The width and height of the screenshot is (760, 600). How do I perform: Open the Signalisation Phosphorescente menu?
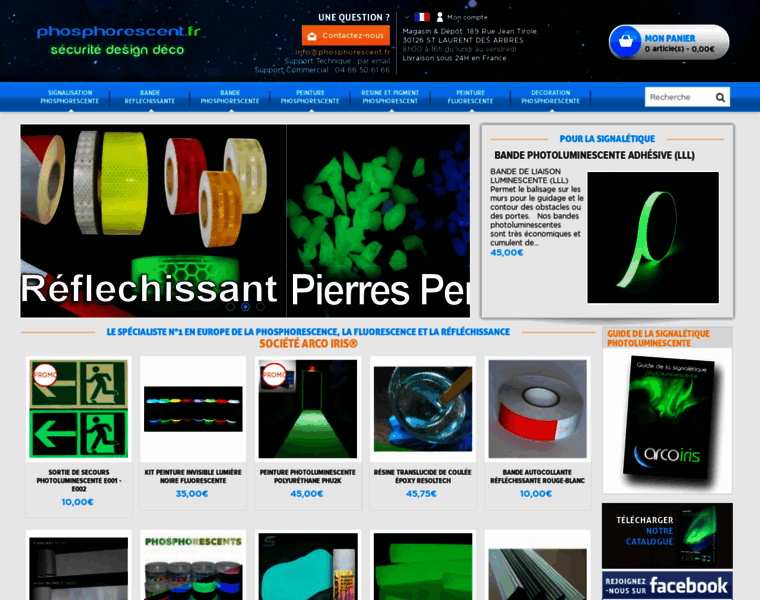[70, 97]
